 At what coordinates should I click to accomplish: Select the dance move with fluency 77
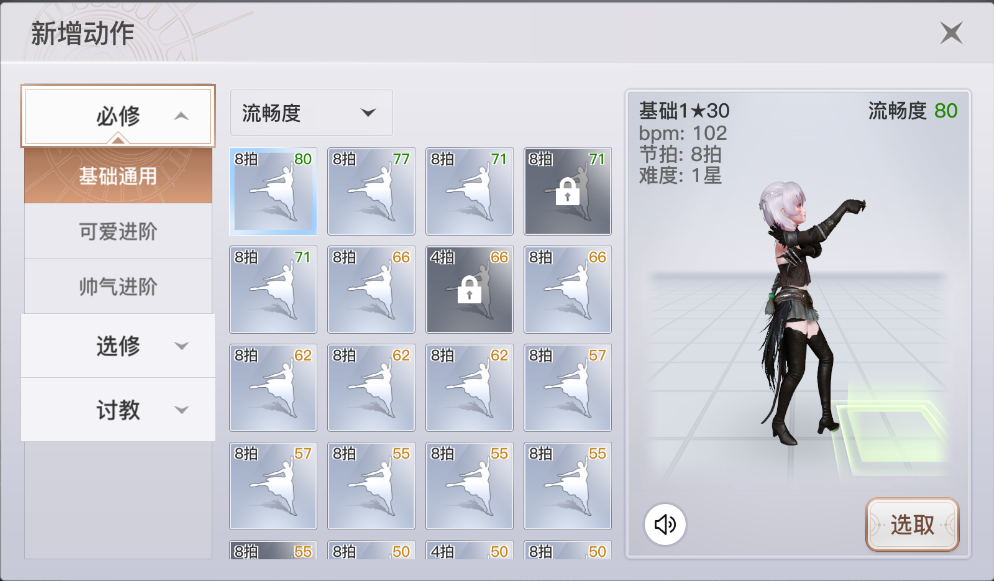coord(371,191)
